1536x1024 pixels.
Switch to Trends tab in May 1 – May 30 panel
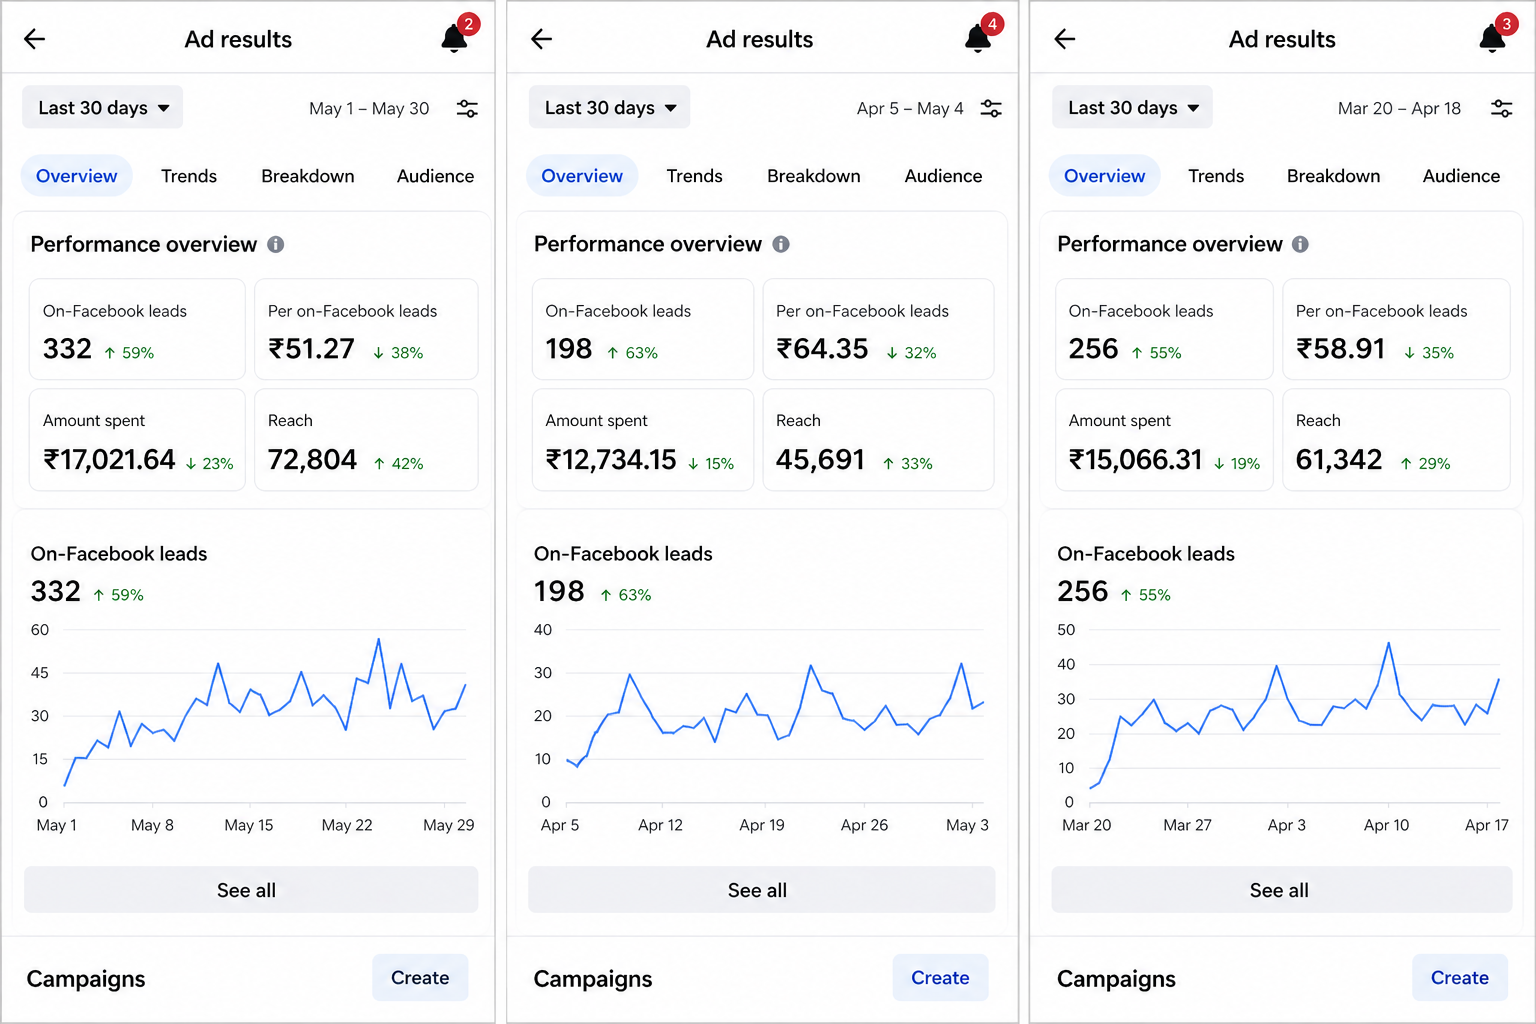point(189,176)
